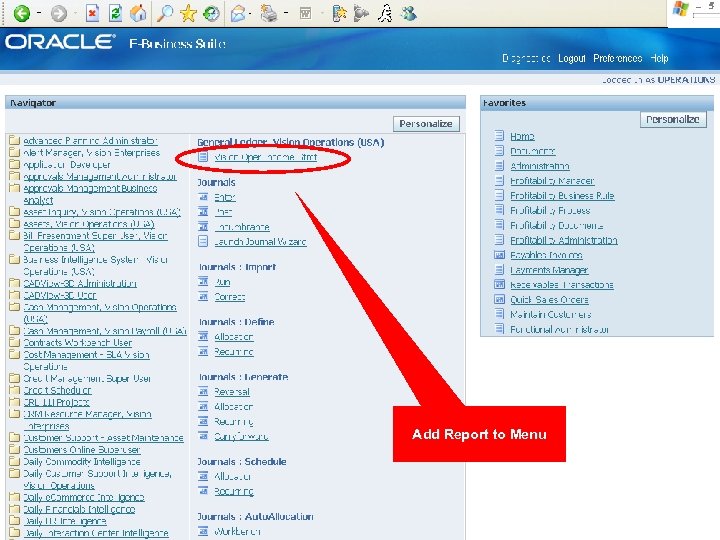
Task: Open Preferences from the header
Action: 618,58
